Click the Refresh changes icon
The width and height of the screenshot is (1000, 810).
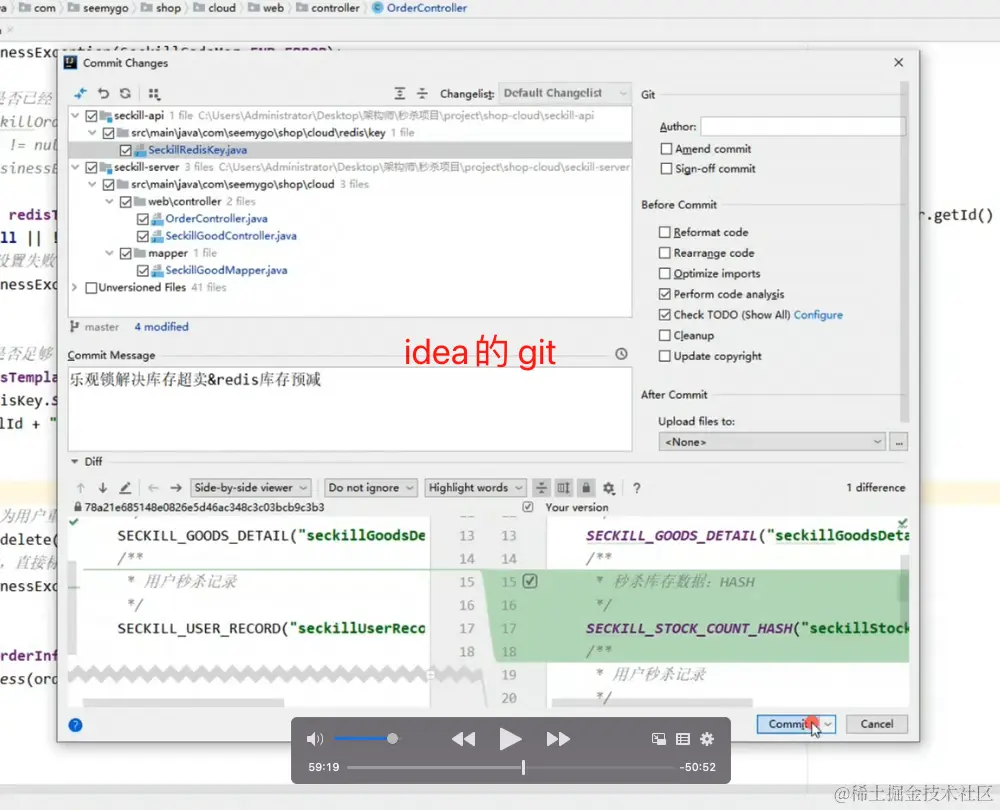click(126, 94)
